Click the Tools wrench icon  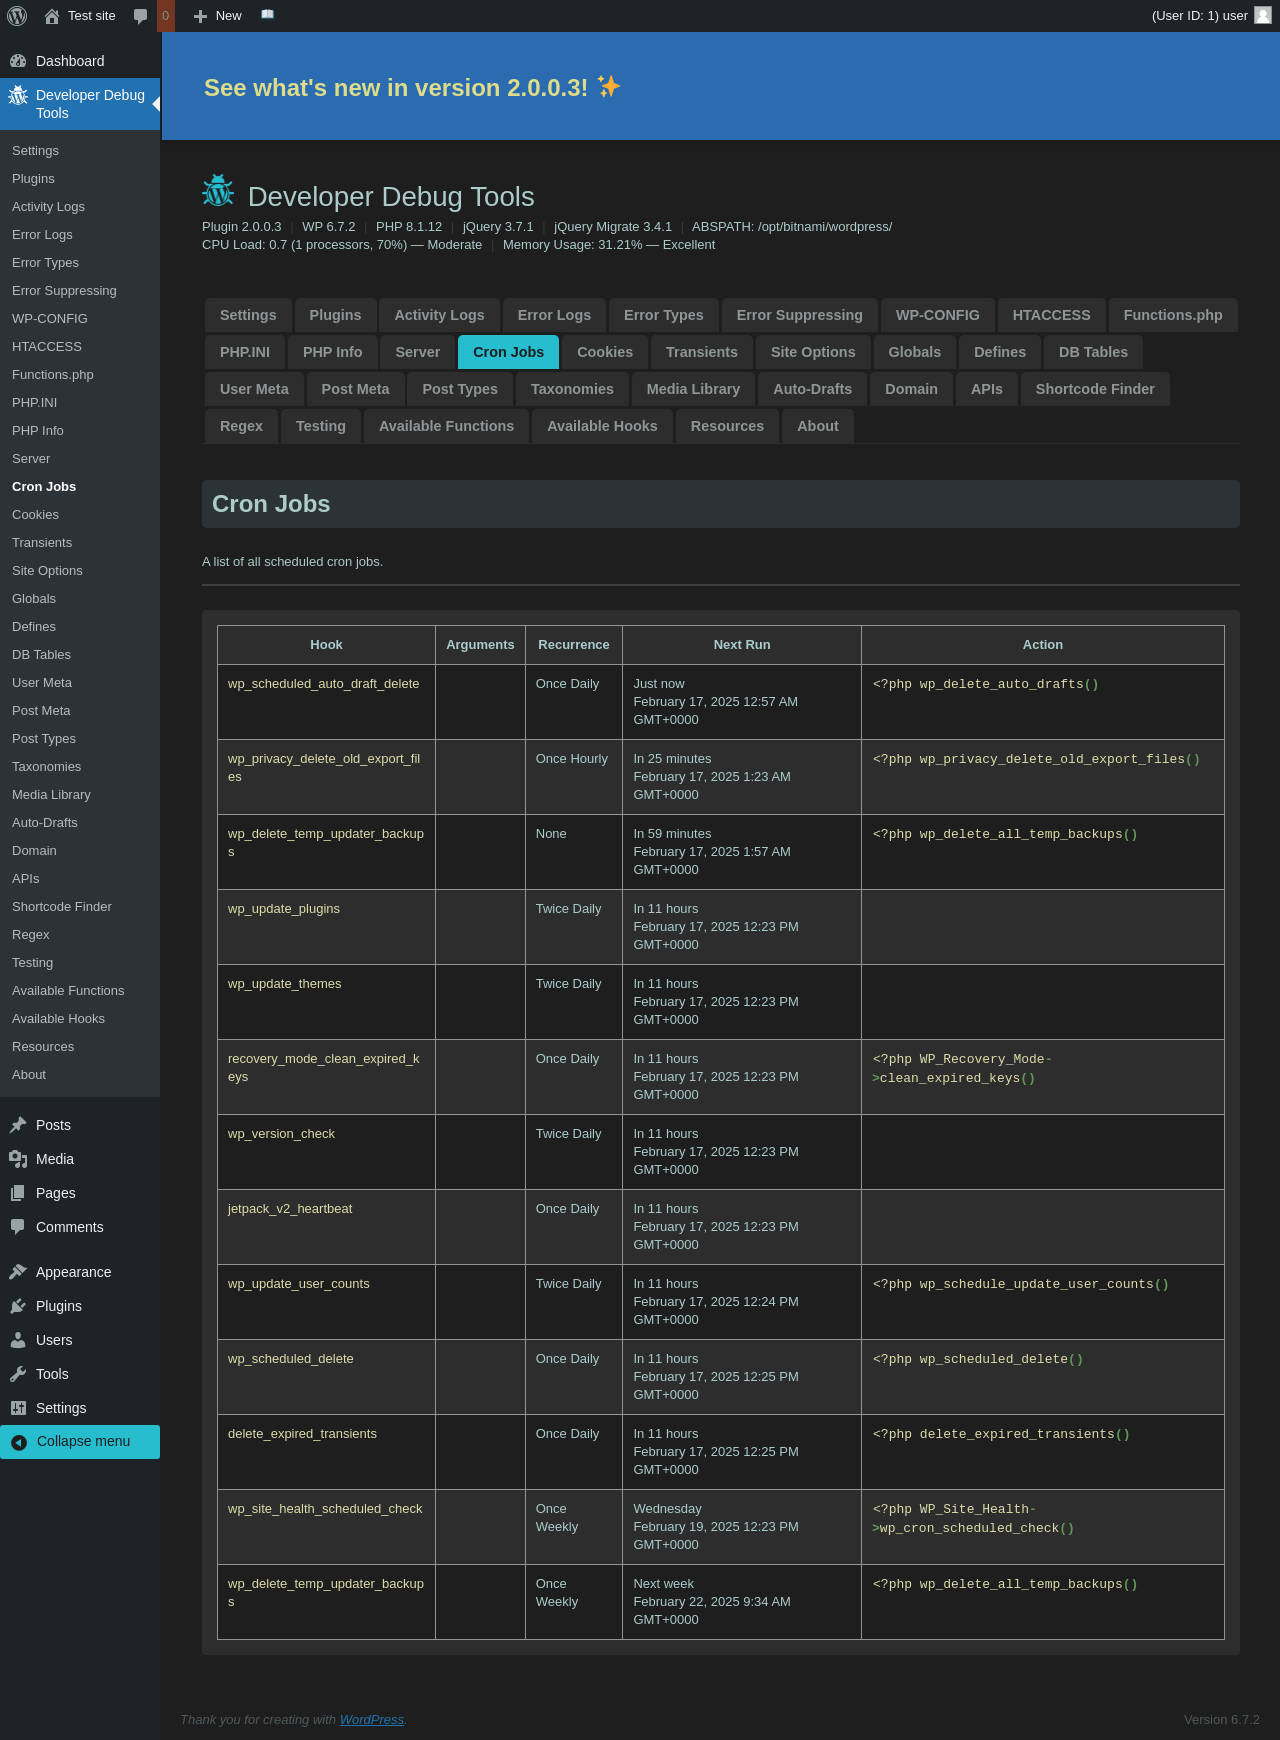click(18, 1374)
